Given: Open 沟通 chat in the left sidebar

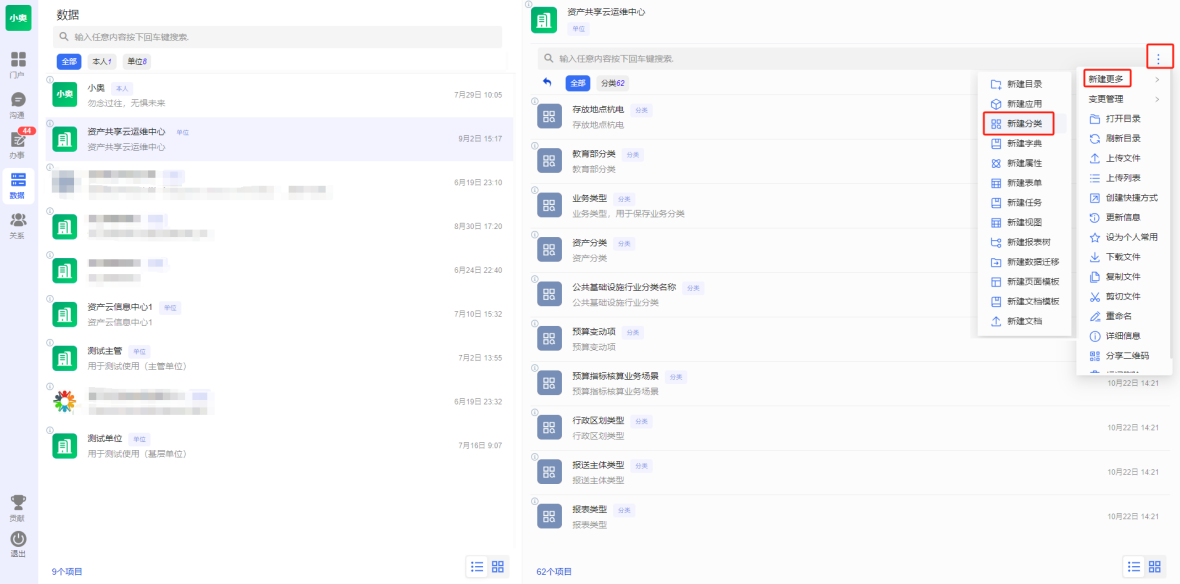Looking at the screenshot, I should coord(18,104).
